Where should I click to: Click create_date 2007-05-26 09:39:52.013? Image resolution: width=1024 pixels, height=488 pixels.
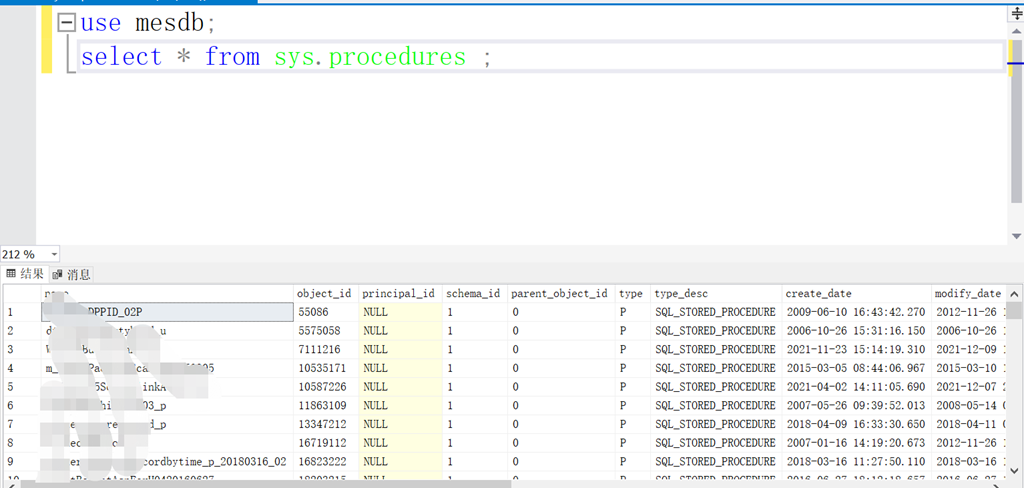click(x=856, y=405)
